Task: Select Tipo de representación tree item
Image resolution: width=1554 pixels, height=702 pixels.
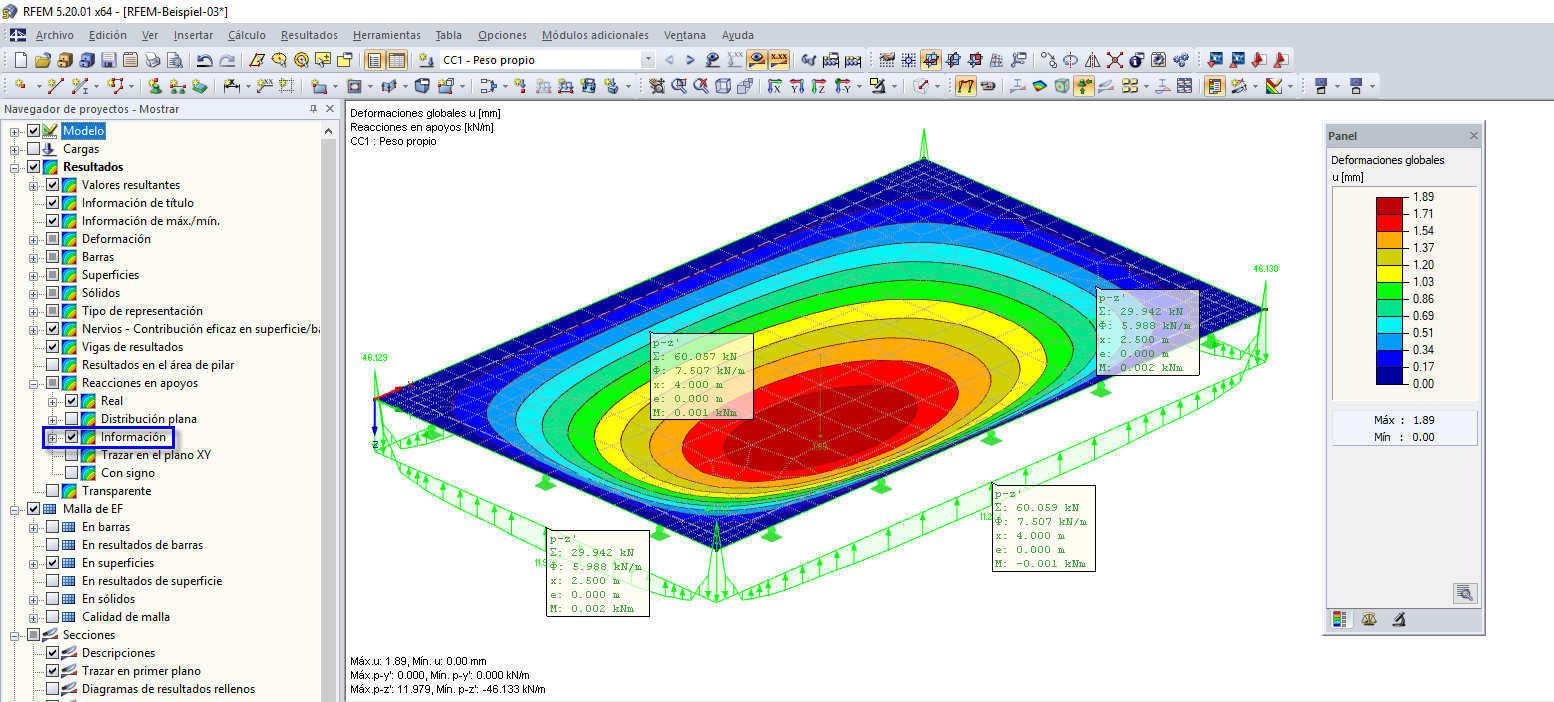Action: pyautogui.click(x=142, y=311)
